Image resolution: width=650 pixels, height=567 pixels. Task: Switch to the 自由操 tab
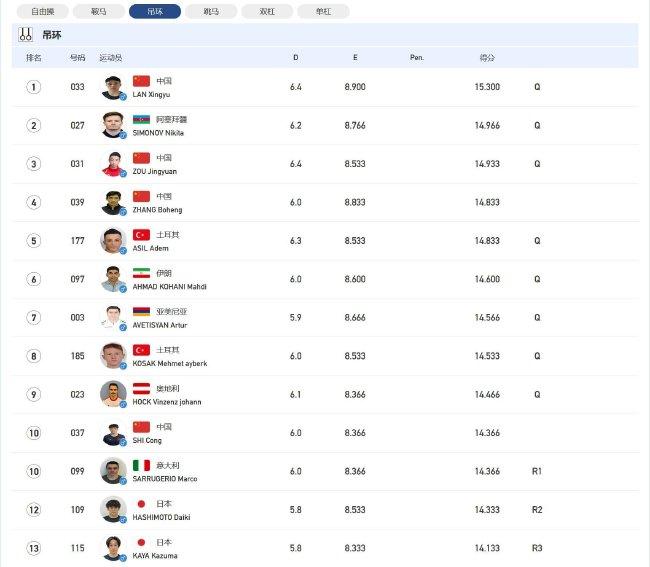(x=43, y=12)
